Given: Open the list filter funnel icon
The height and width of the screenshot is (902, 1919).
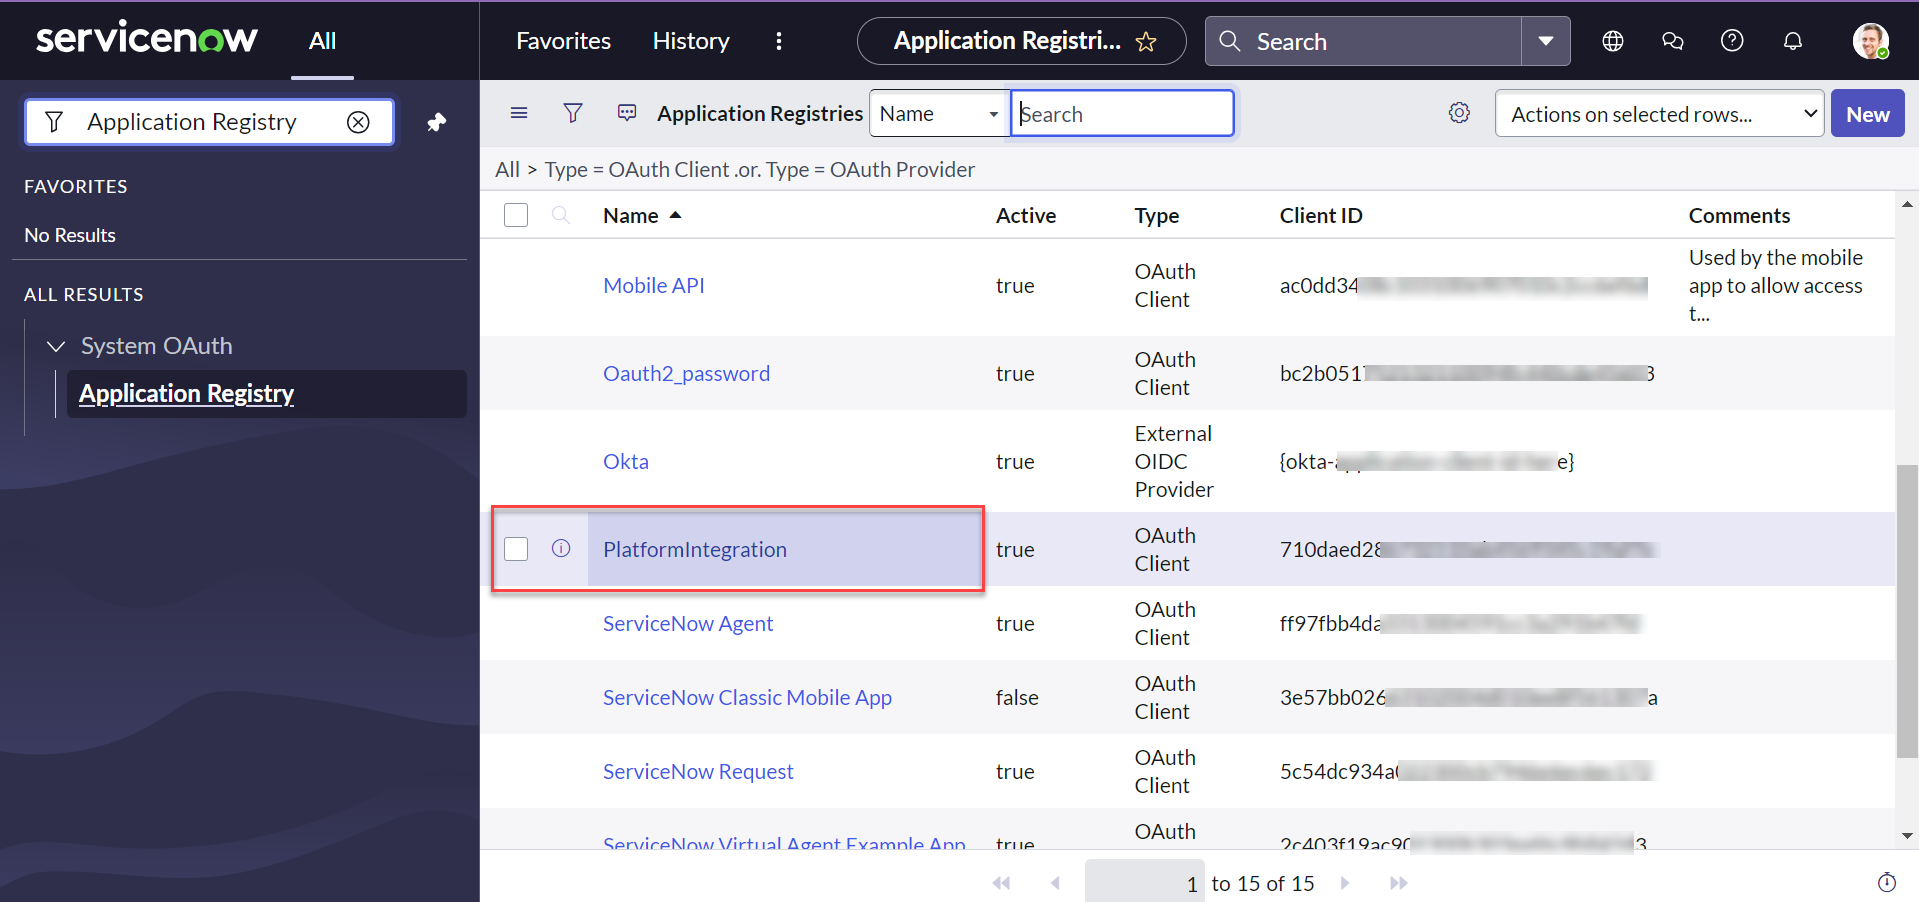Looking at the screenshot, I should [573, 113].
